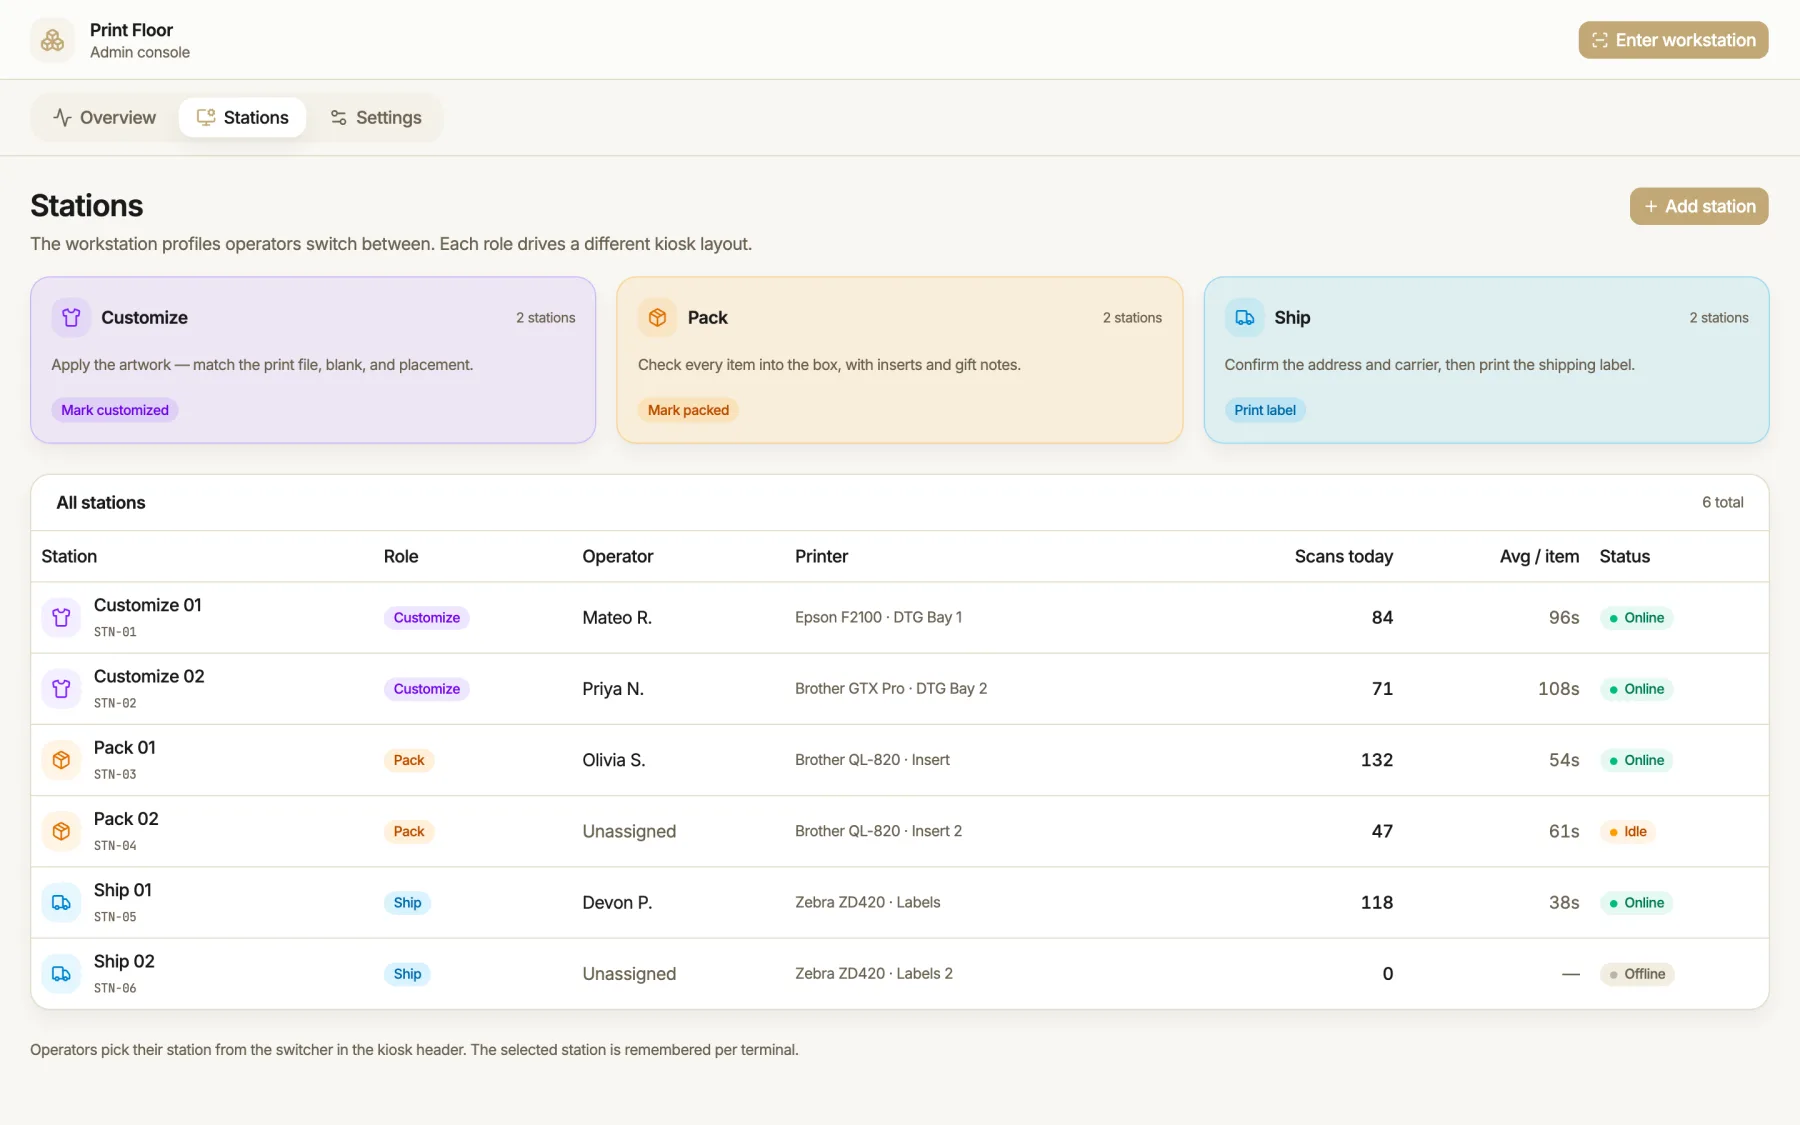Open the Customize 02 station name
This screenshot has width=1800, height=1125.
(149, 676)
